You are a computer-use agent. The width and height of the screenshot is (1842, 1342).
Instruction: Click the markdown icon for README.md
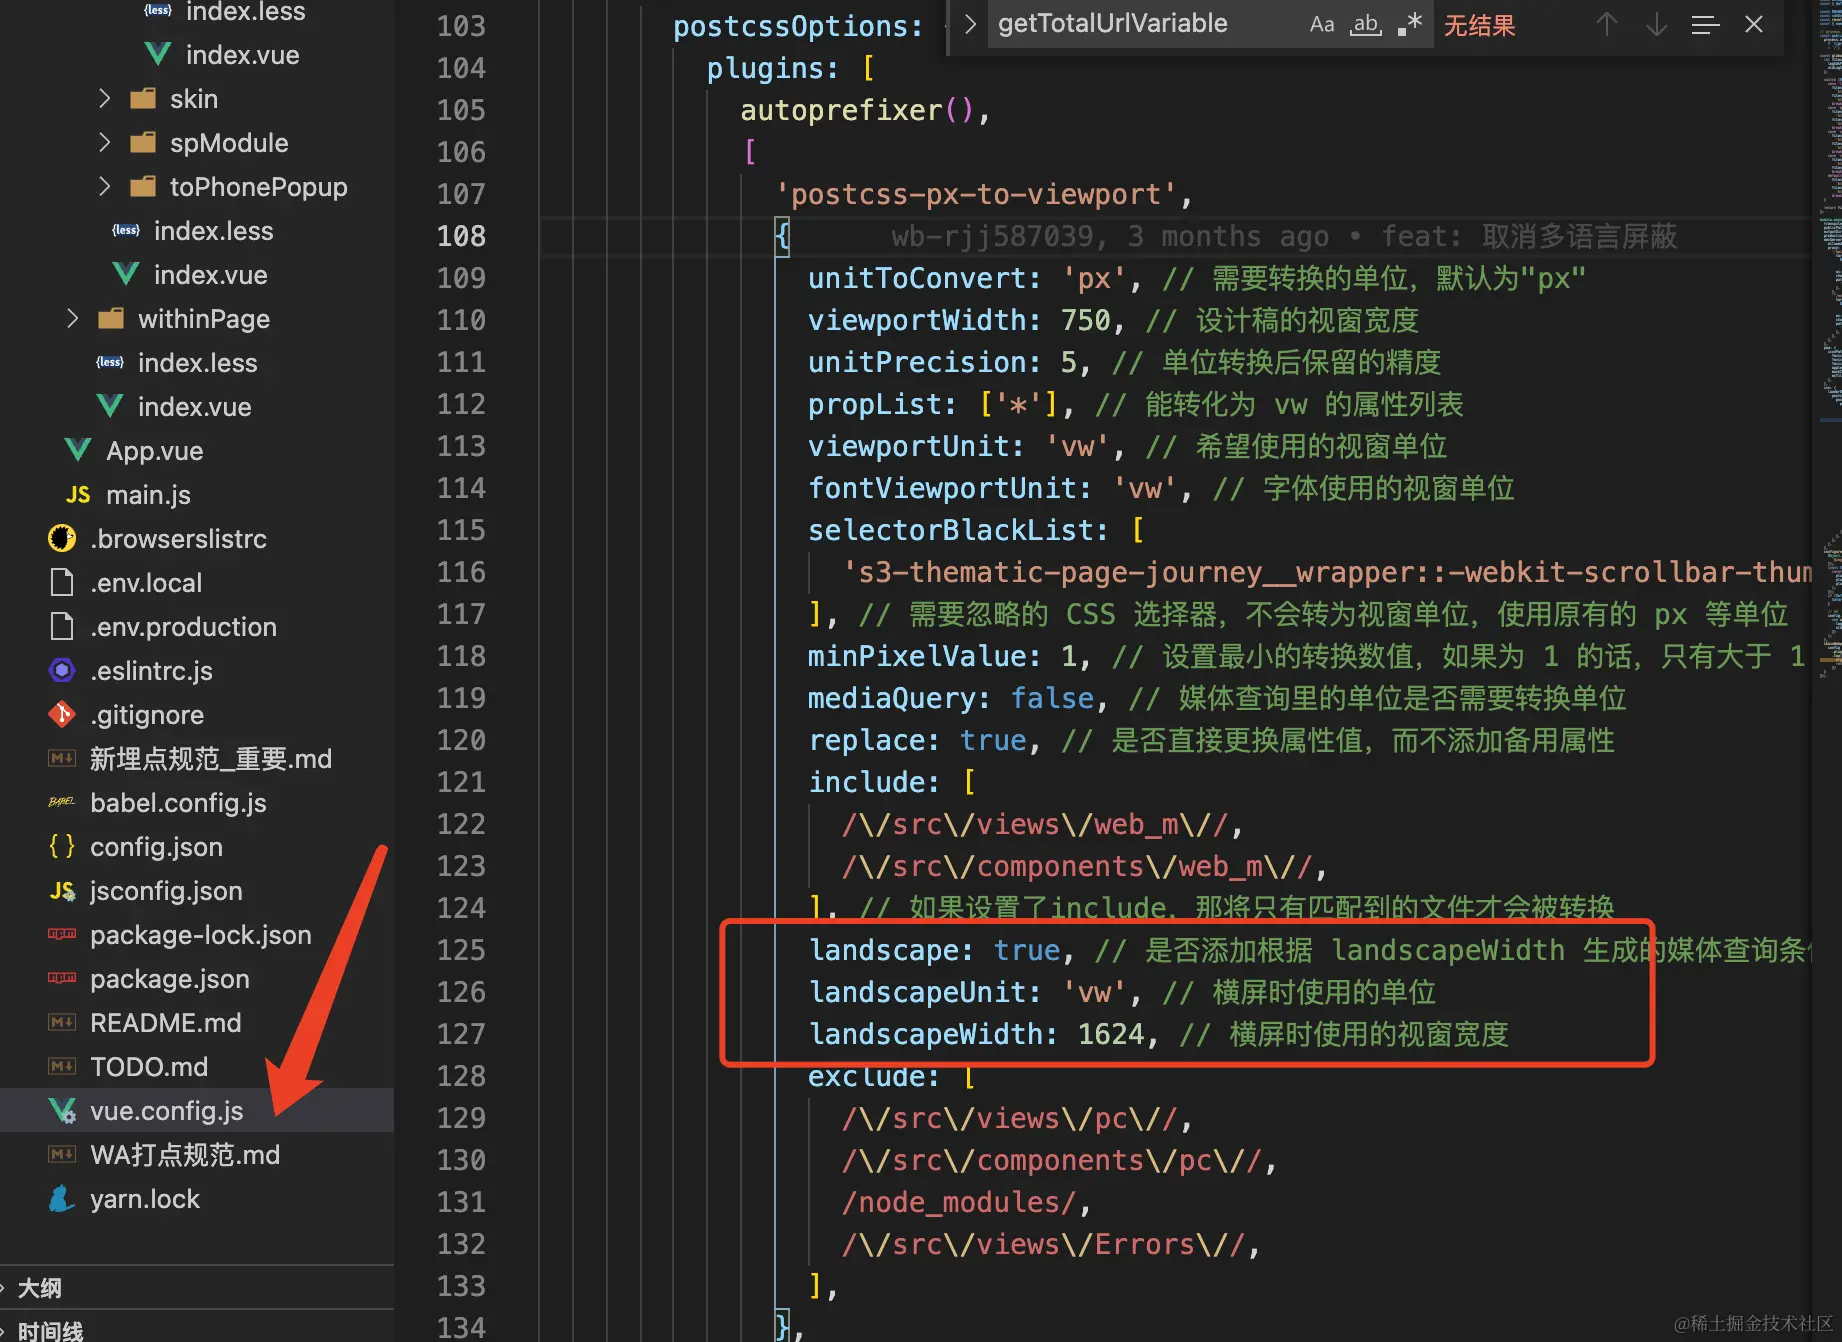pos(62,1022)
